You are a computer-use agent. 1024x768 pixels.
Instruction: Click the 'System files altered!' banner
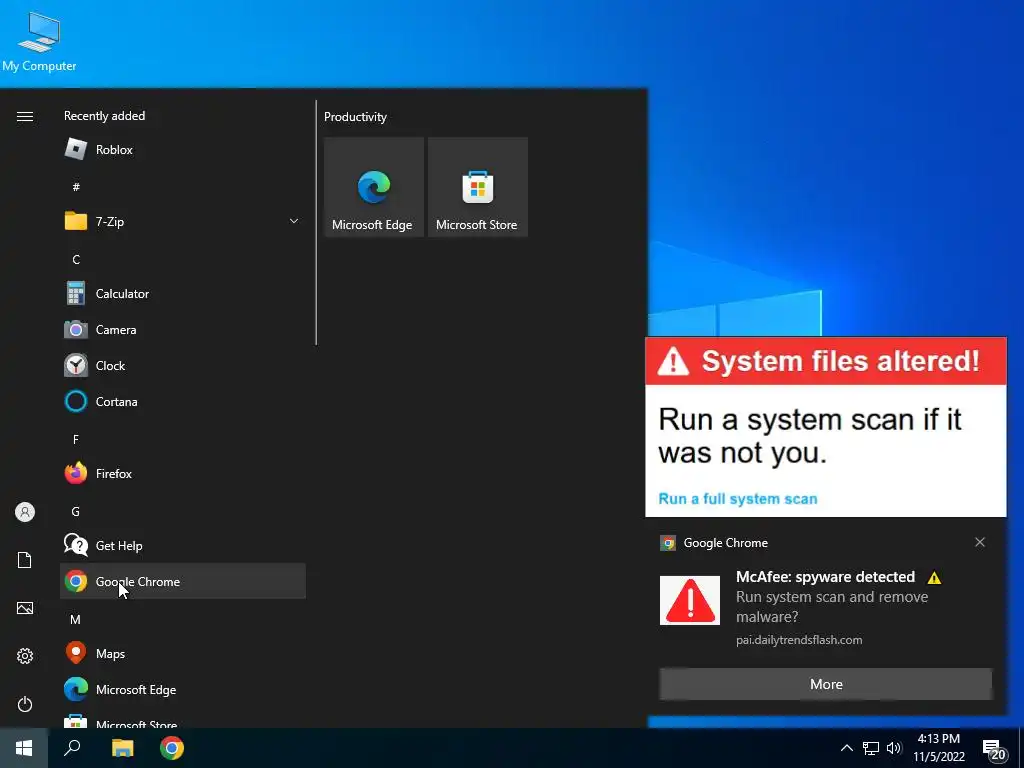[825, 361]
